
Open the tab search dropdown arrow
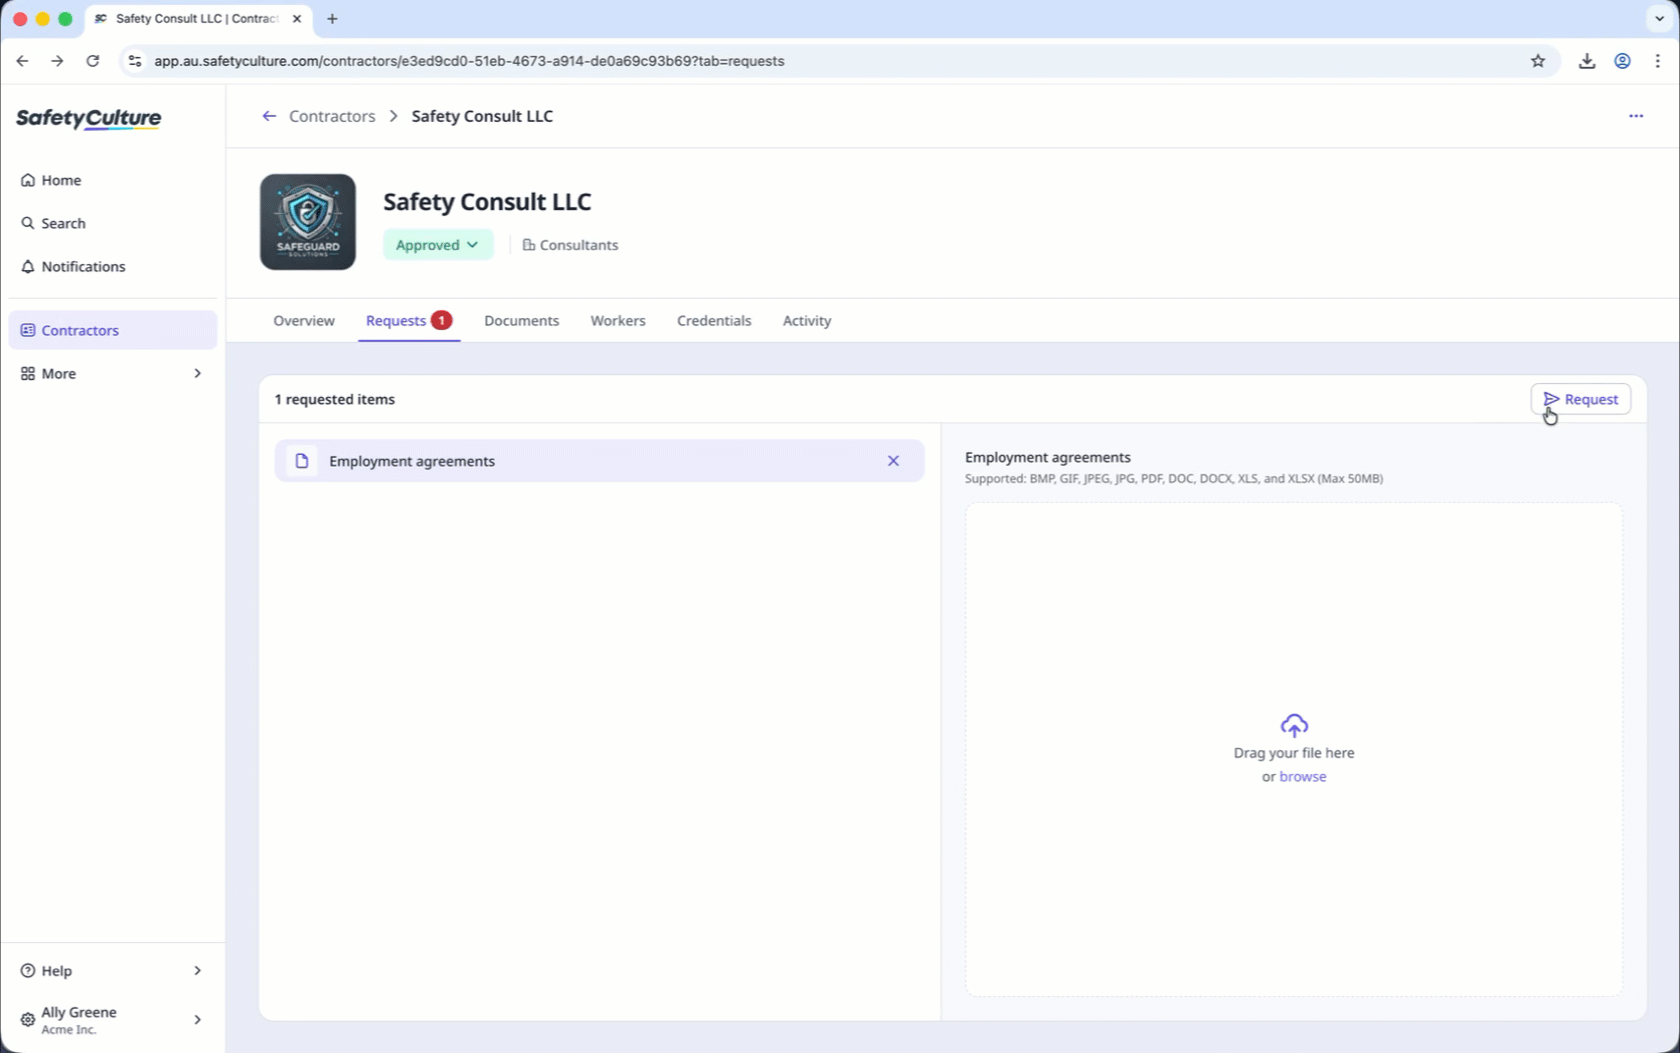tap(1659, 19)
